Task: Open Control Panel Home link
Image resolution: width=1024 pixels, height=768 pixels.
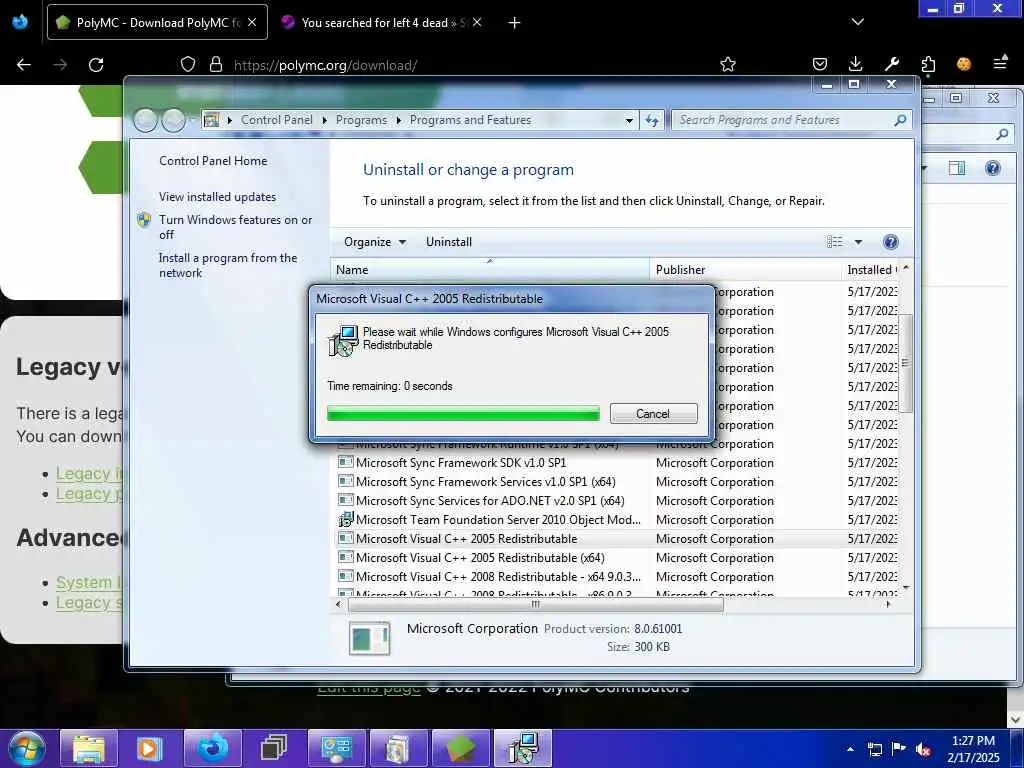Action: 213,161
